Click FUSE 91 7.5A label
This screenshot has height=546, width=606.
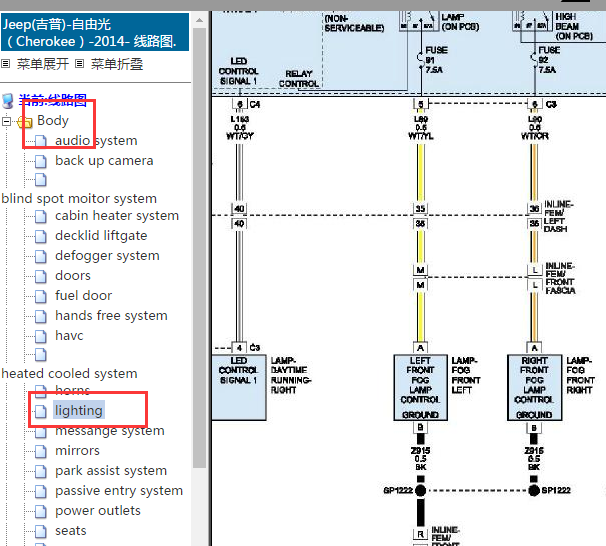click(436, 60)
